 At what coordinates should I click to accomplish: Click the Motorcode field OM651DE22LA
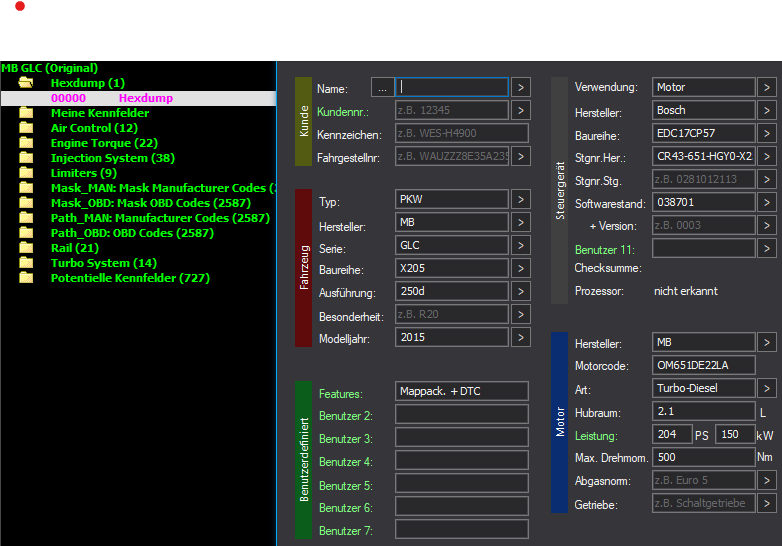704,365
